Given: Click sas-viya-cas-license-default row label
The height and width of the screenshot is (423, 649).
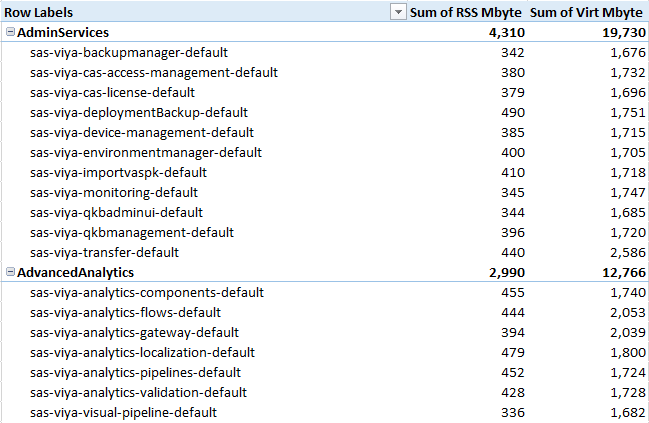Looking at the screenshot, I should (x=112, y=92).
